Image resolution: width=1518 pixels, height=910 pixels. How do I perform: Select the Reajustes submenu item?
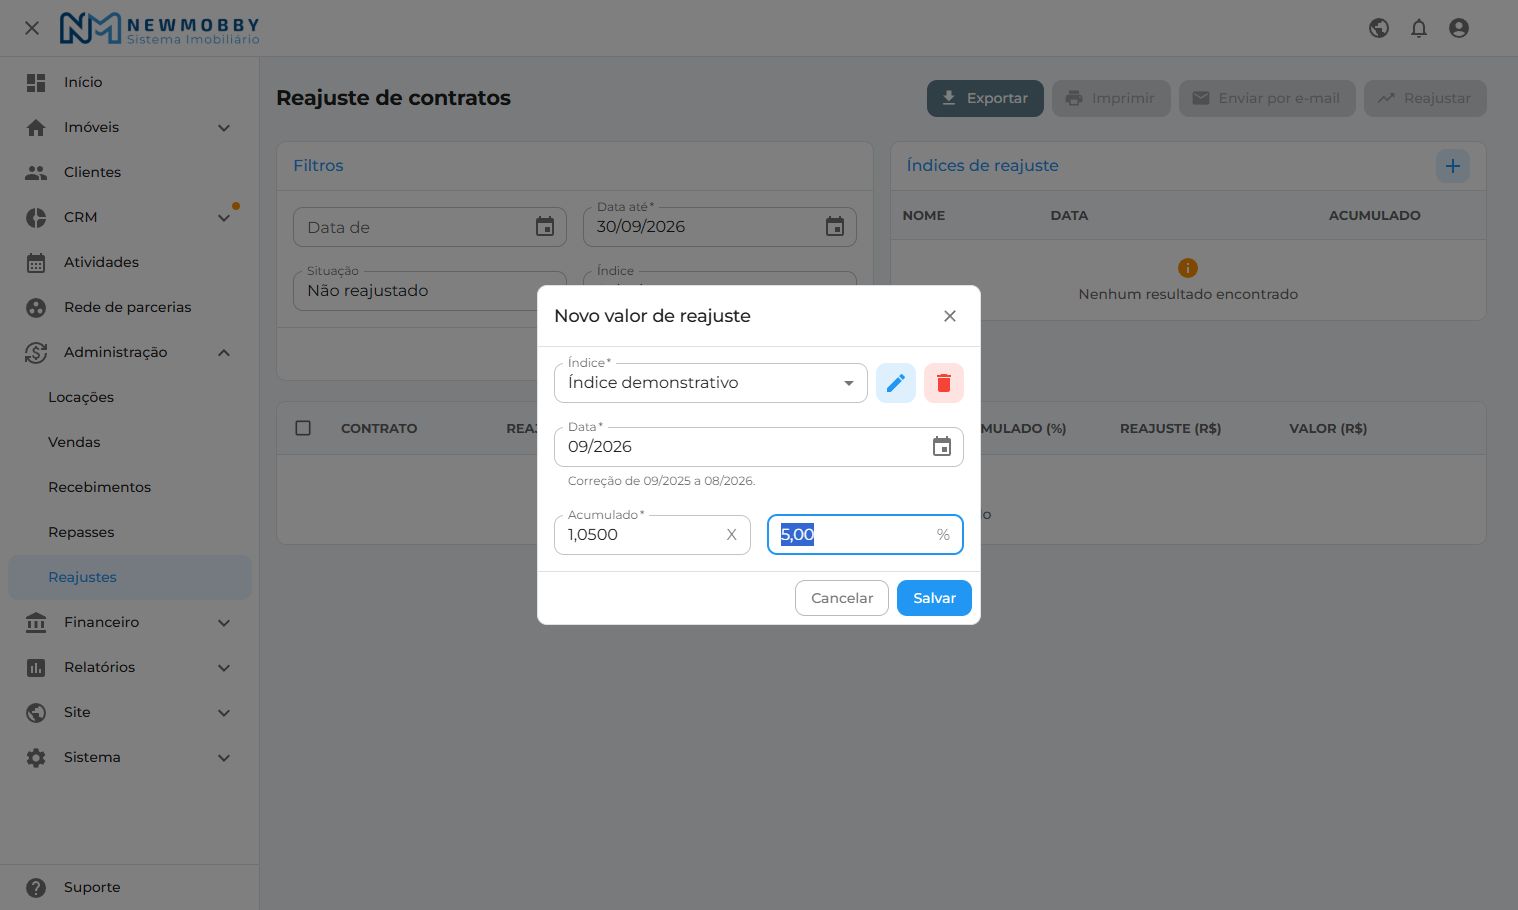coord(130,577)
